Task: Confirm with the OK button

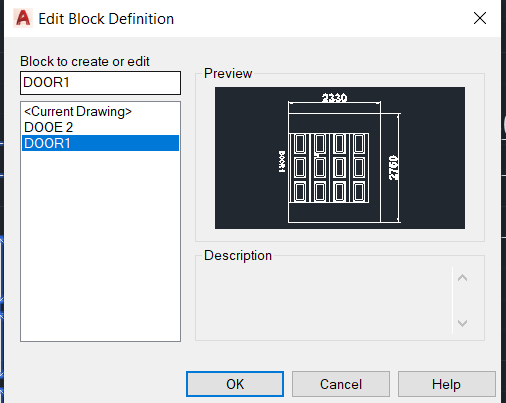Action: (235, 384)
